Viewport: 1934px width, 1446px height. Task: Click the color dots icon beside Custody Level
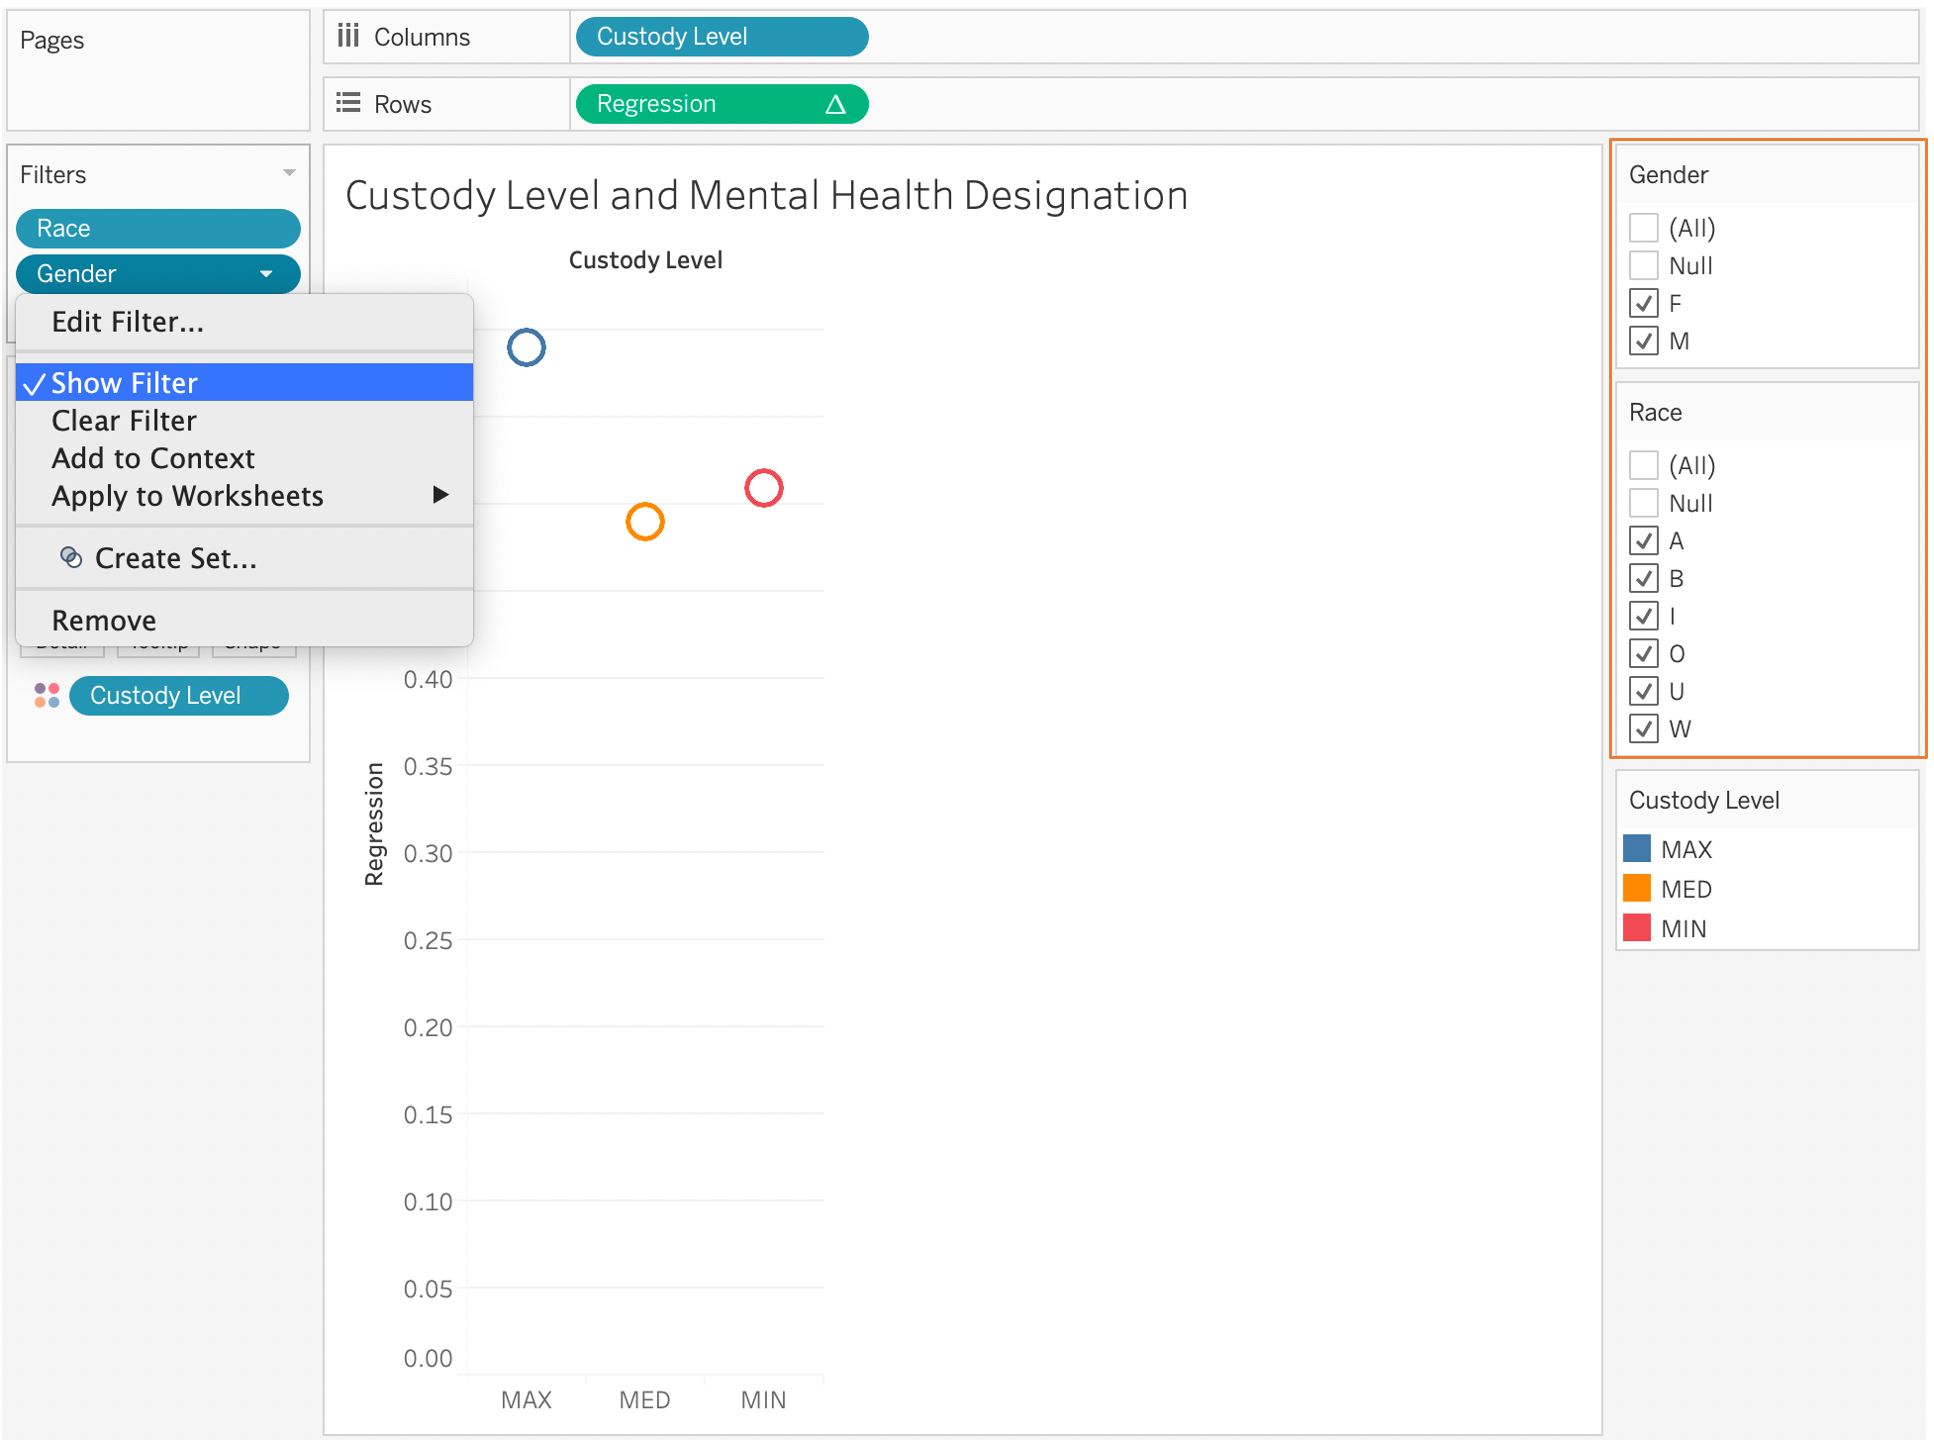pyautogui.click(x=46, y=695)
